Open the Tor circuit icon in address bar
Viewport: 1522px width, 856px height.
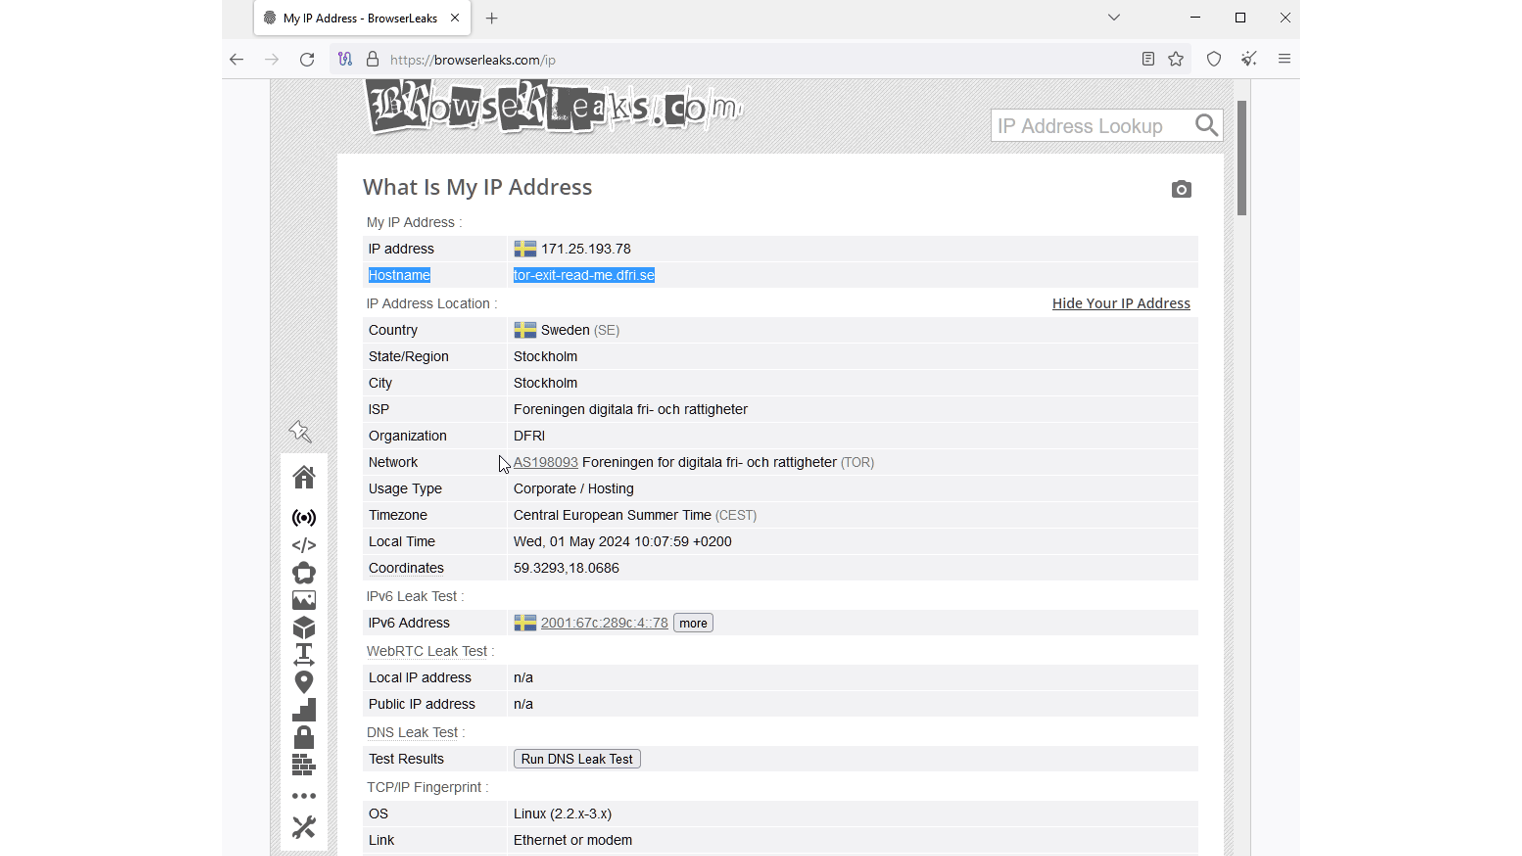pyautogui.click(x=345, y=59)
